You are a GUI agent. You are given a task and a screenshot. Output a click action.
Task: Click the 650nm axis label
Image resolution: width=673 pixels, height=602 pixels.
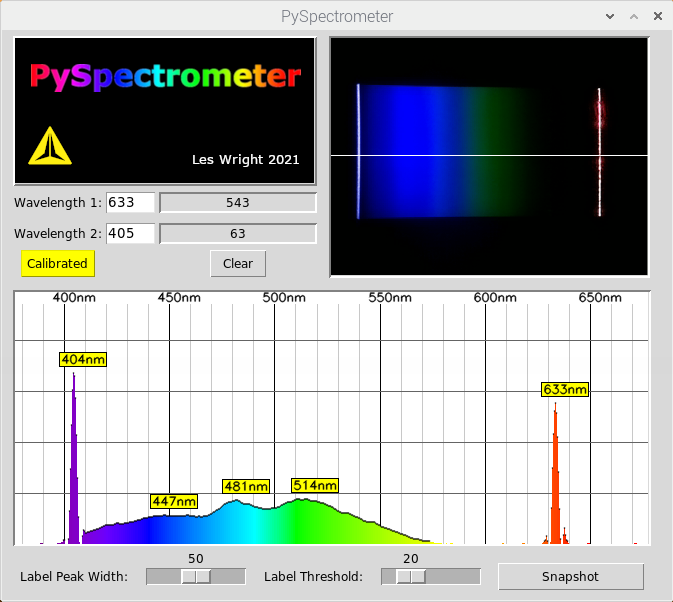point(600,297)
